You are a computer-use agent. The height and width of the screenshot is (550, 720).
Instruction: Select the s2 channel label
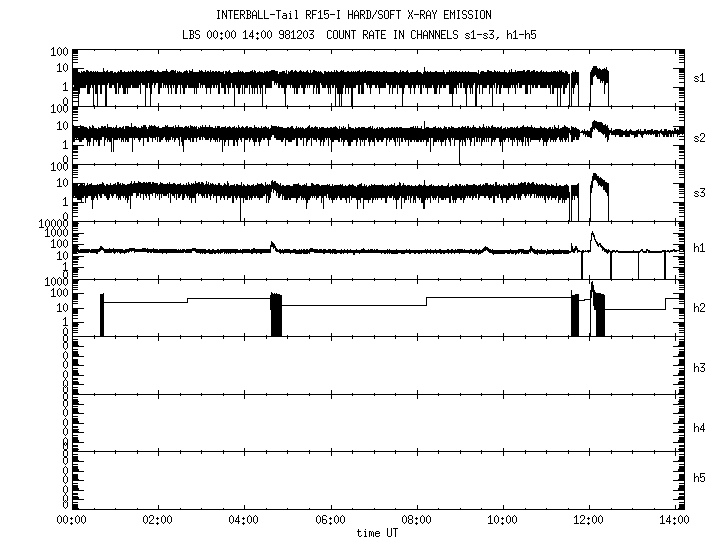699,135
